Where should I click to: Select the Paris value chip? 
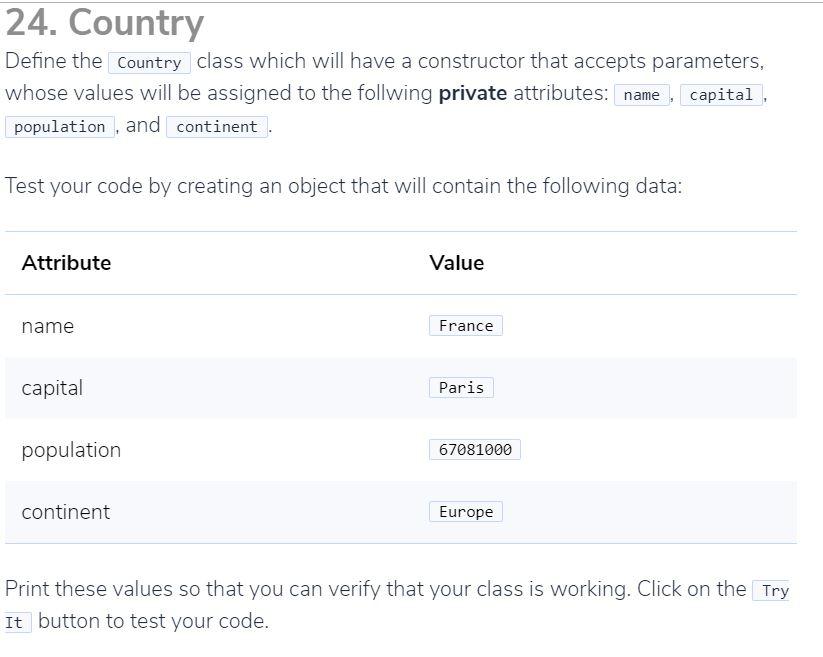click(x=461, y=387)
